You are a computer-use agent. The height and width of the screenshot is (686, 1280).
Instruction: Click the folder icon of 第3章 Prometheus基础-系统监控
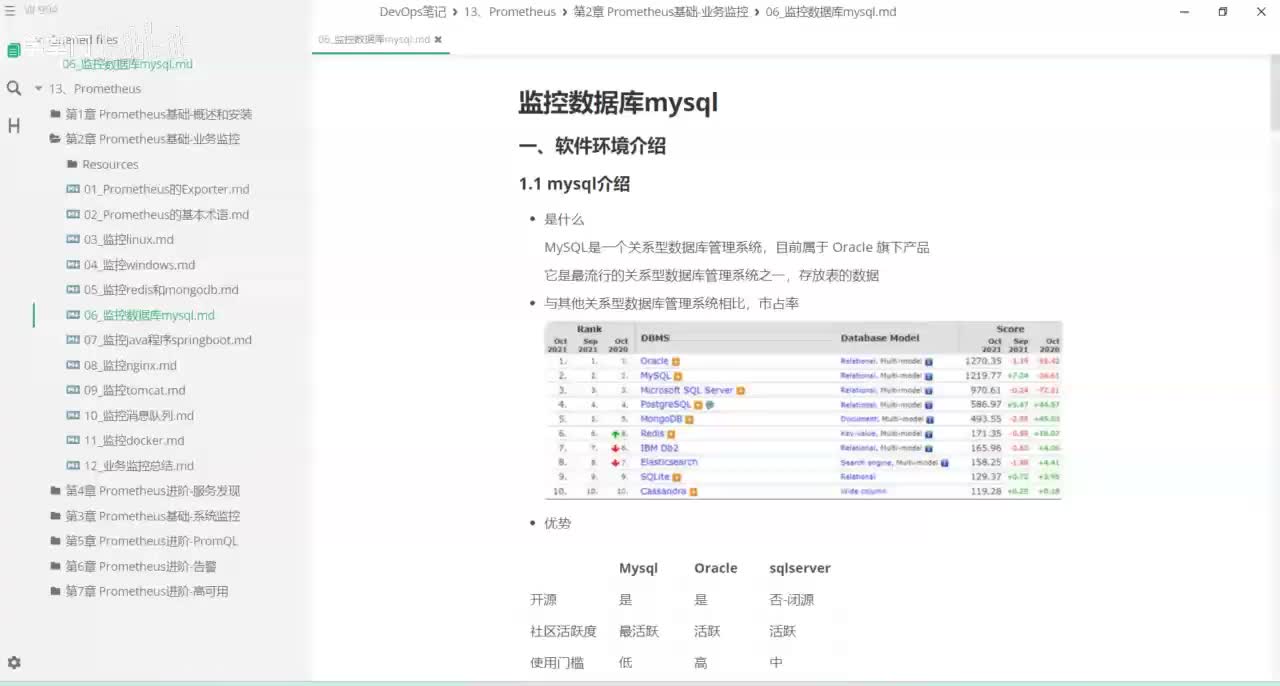(x=56, y=516)
